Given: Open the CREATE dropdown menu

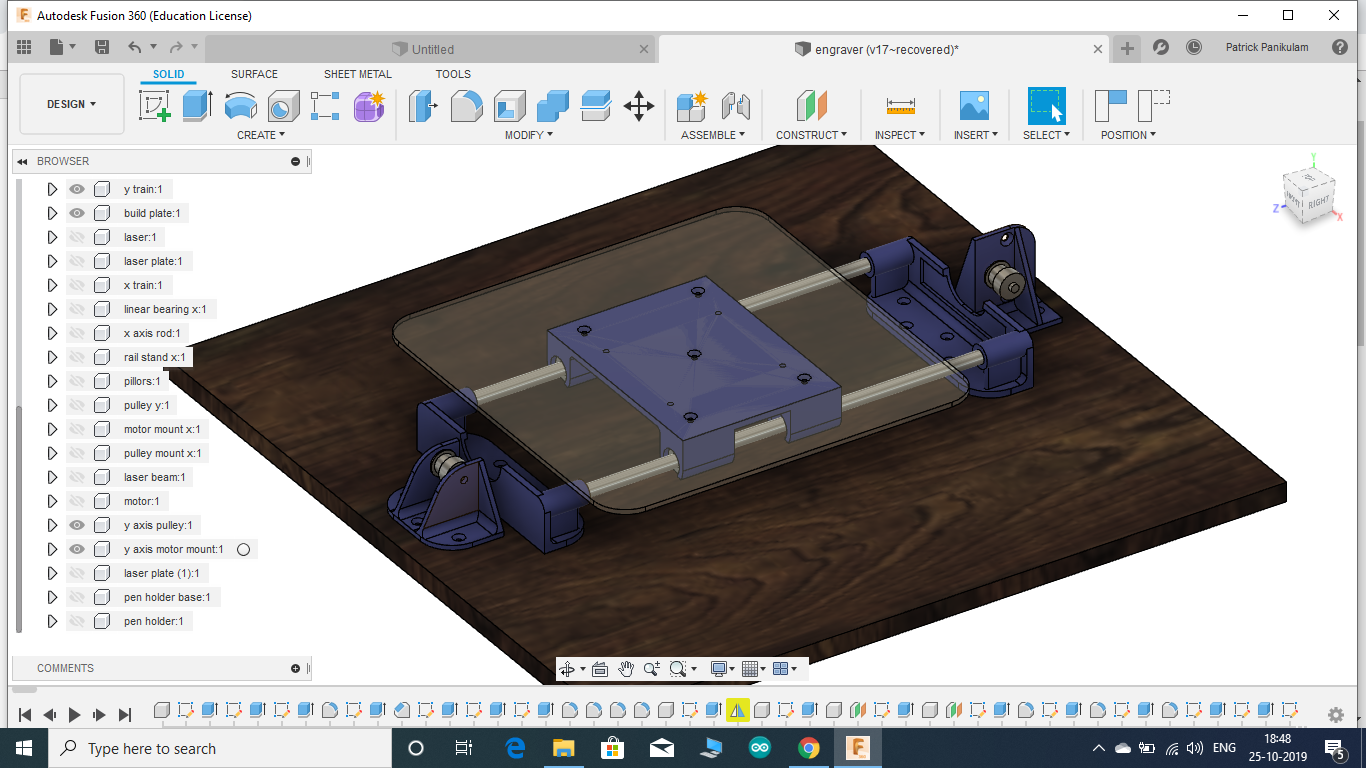Looking at the screenshot, I should click(261, 135).
